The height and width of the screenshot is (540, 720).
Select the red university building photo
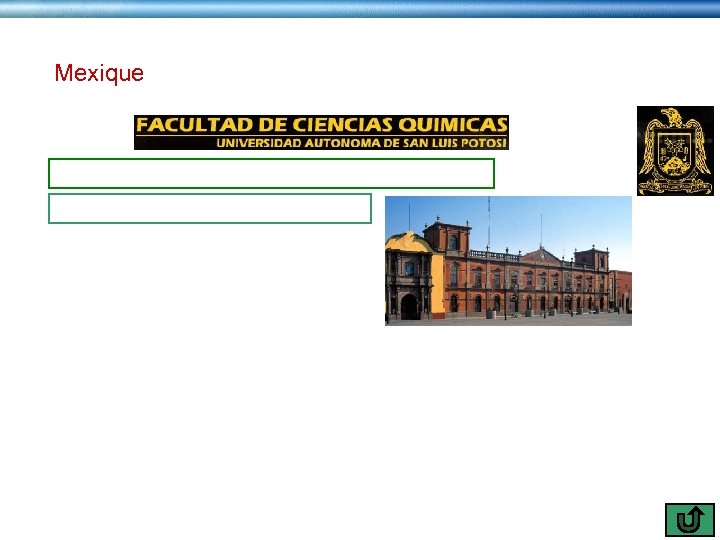[x=508, y=261]
